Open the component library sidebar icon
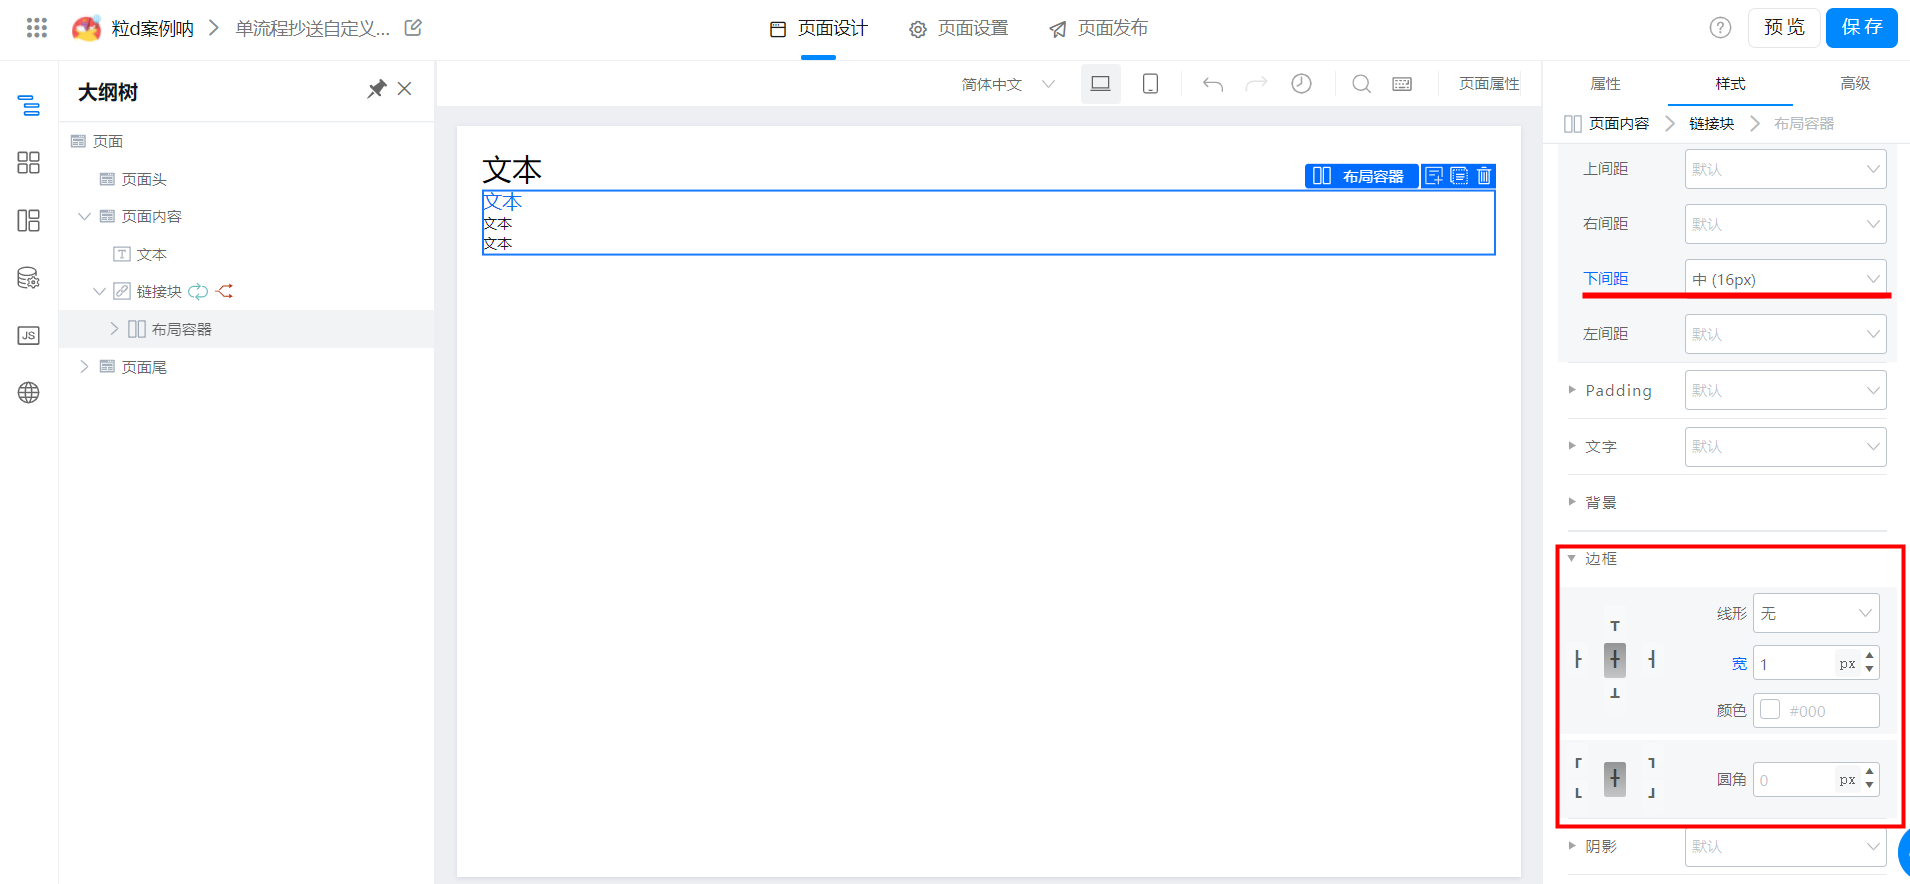Image resolution: width=1910 pixels, height=884 pixels. [x=29, y=163]
